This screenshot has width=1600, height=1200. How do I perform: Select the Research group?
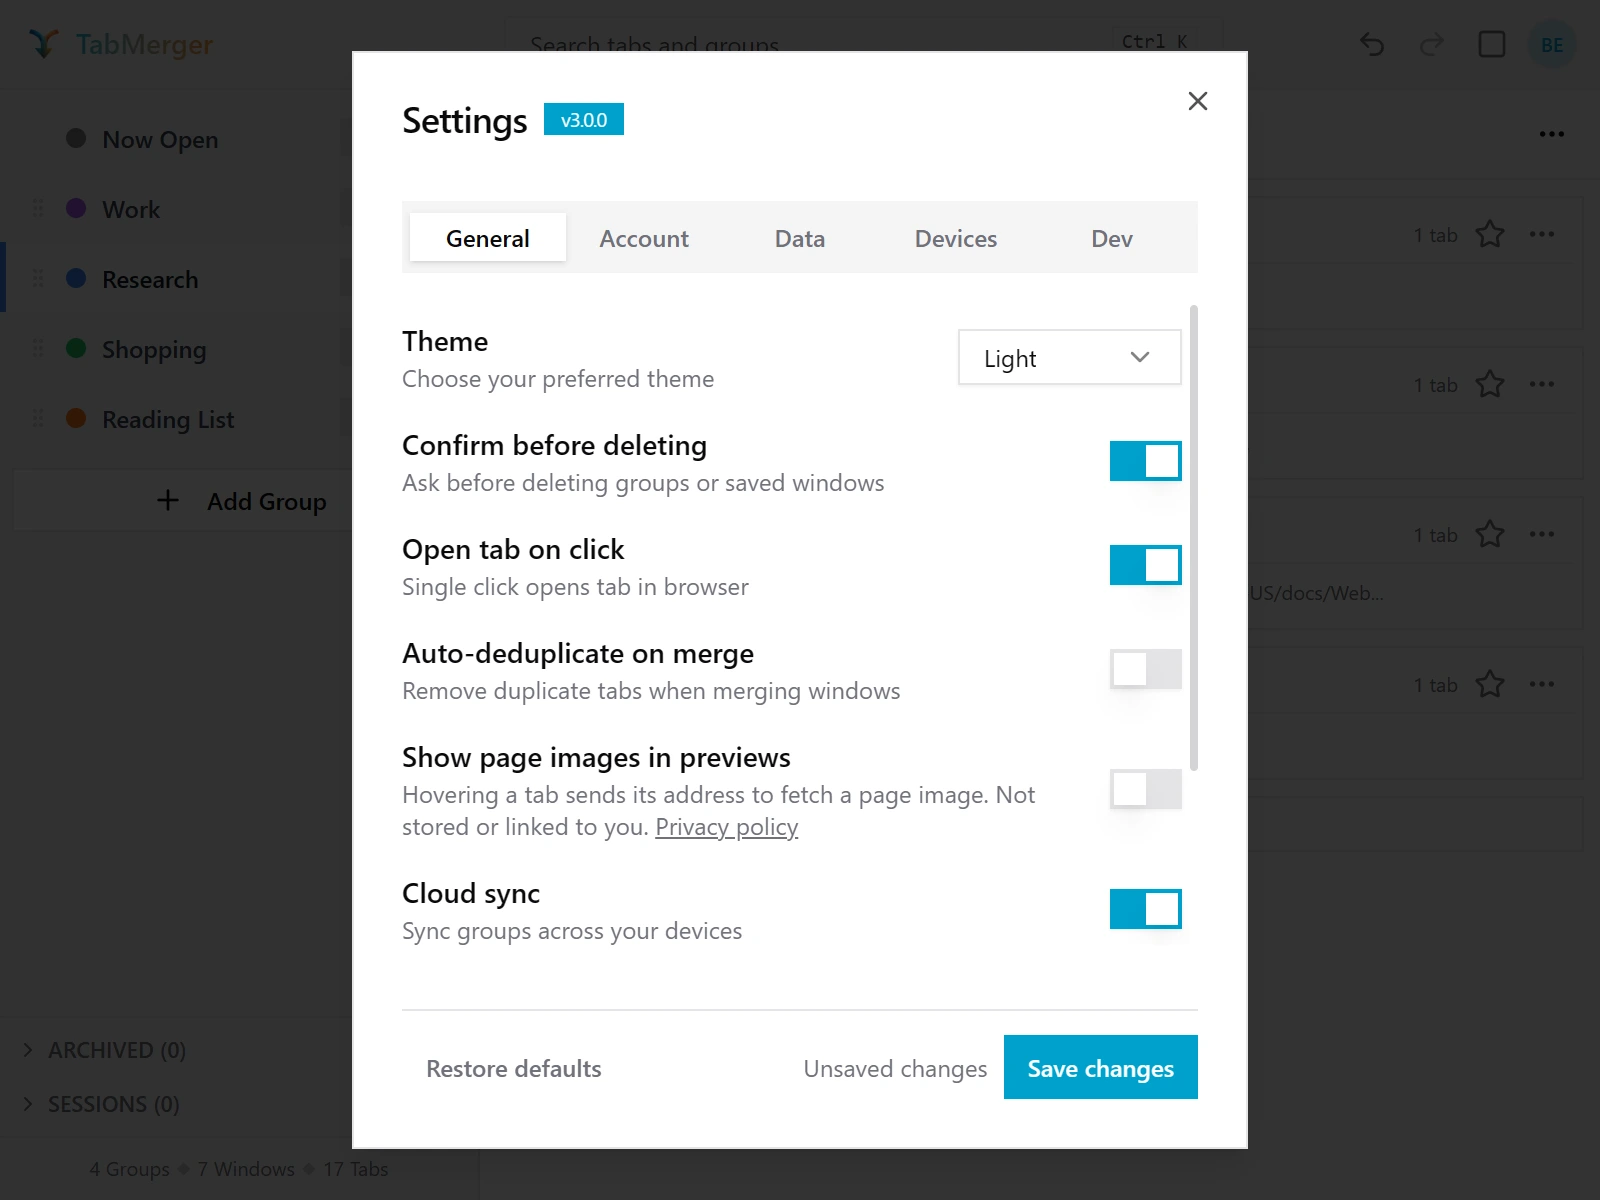coord(150,279)
